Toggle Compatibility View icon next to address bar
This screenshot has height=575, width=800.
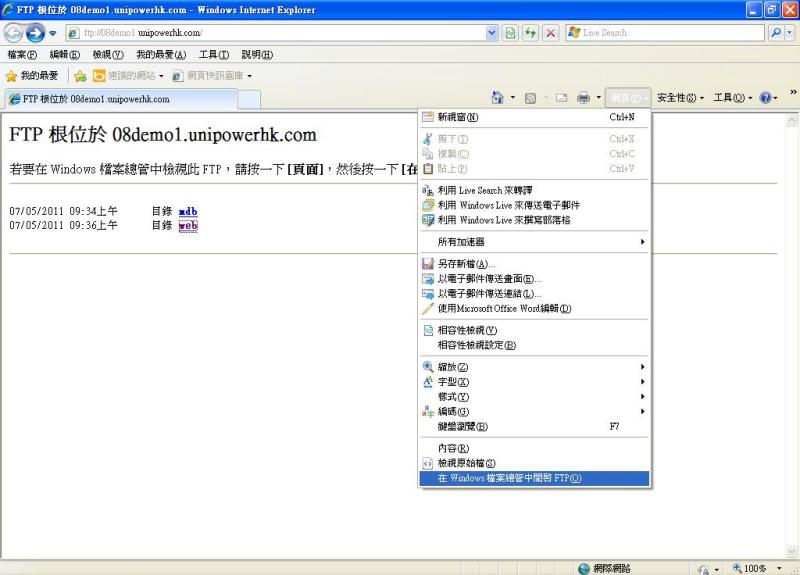pyautogui.click(x=510, y=33)
